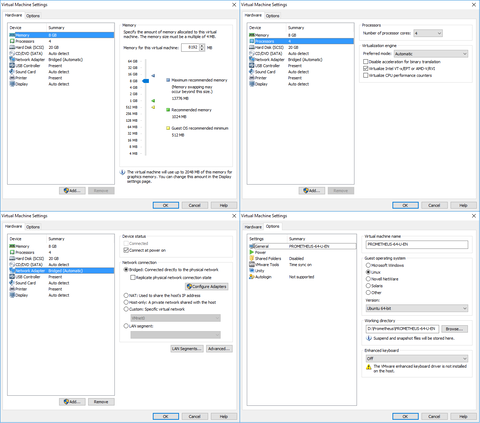The width and height of the screenshot is (480, 423).
Task: Click the memory slider handle at 8 GB
Action: point(146,81)
